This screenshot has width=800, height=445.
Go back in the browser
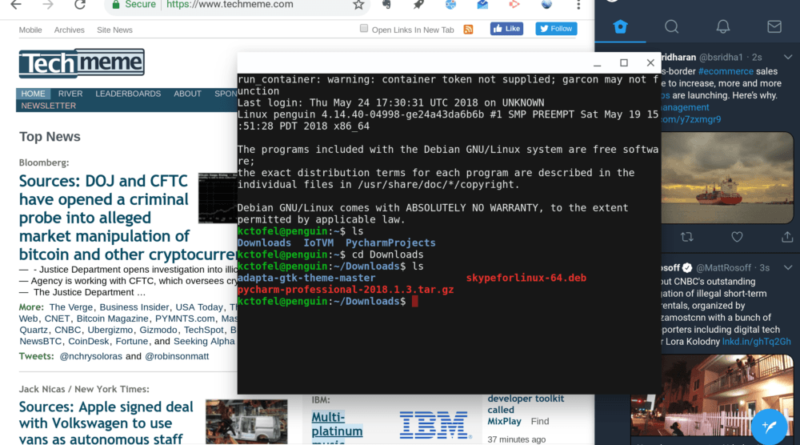pyautogui.click(x=16, y=5)
